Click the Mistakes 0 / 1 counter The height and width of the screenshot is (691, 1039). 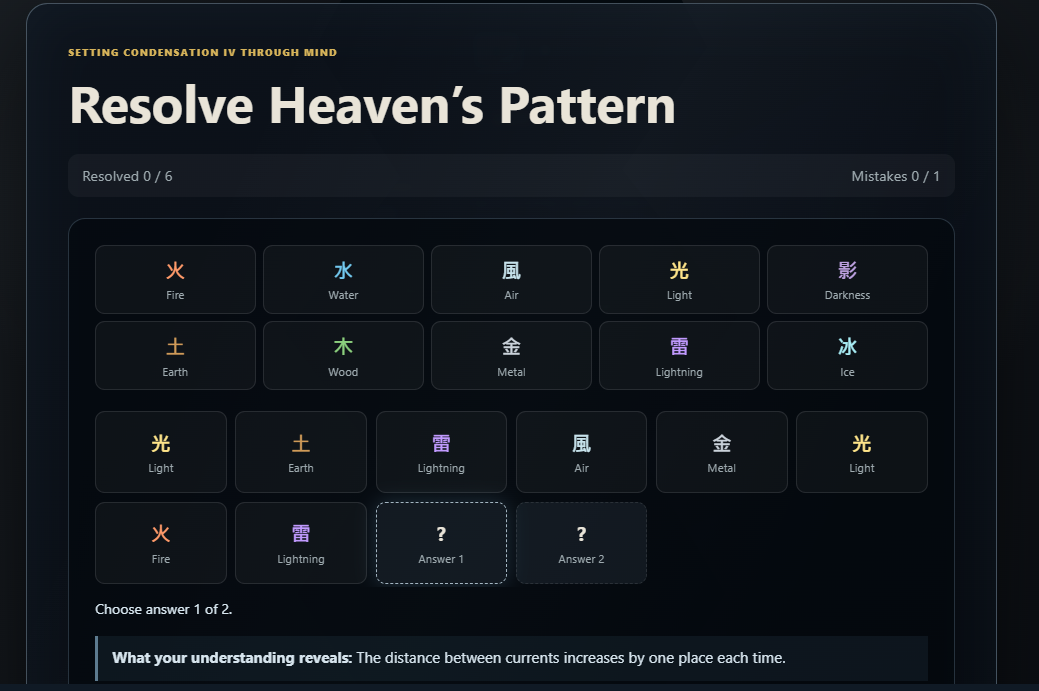coord(895,176)
